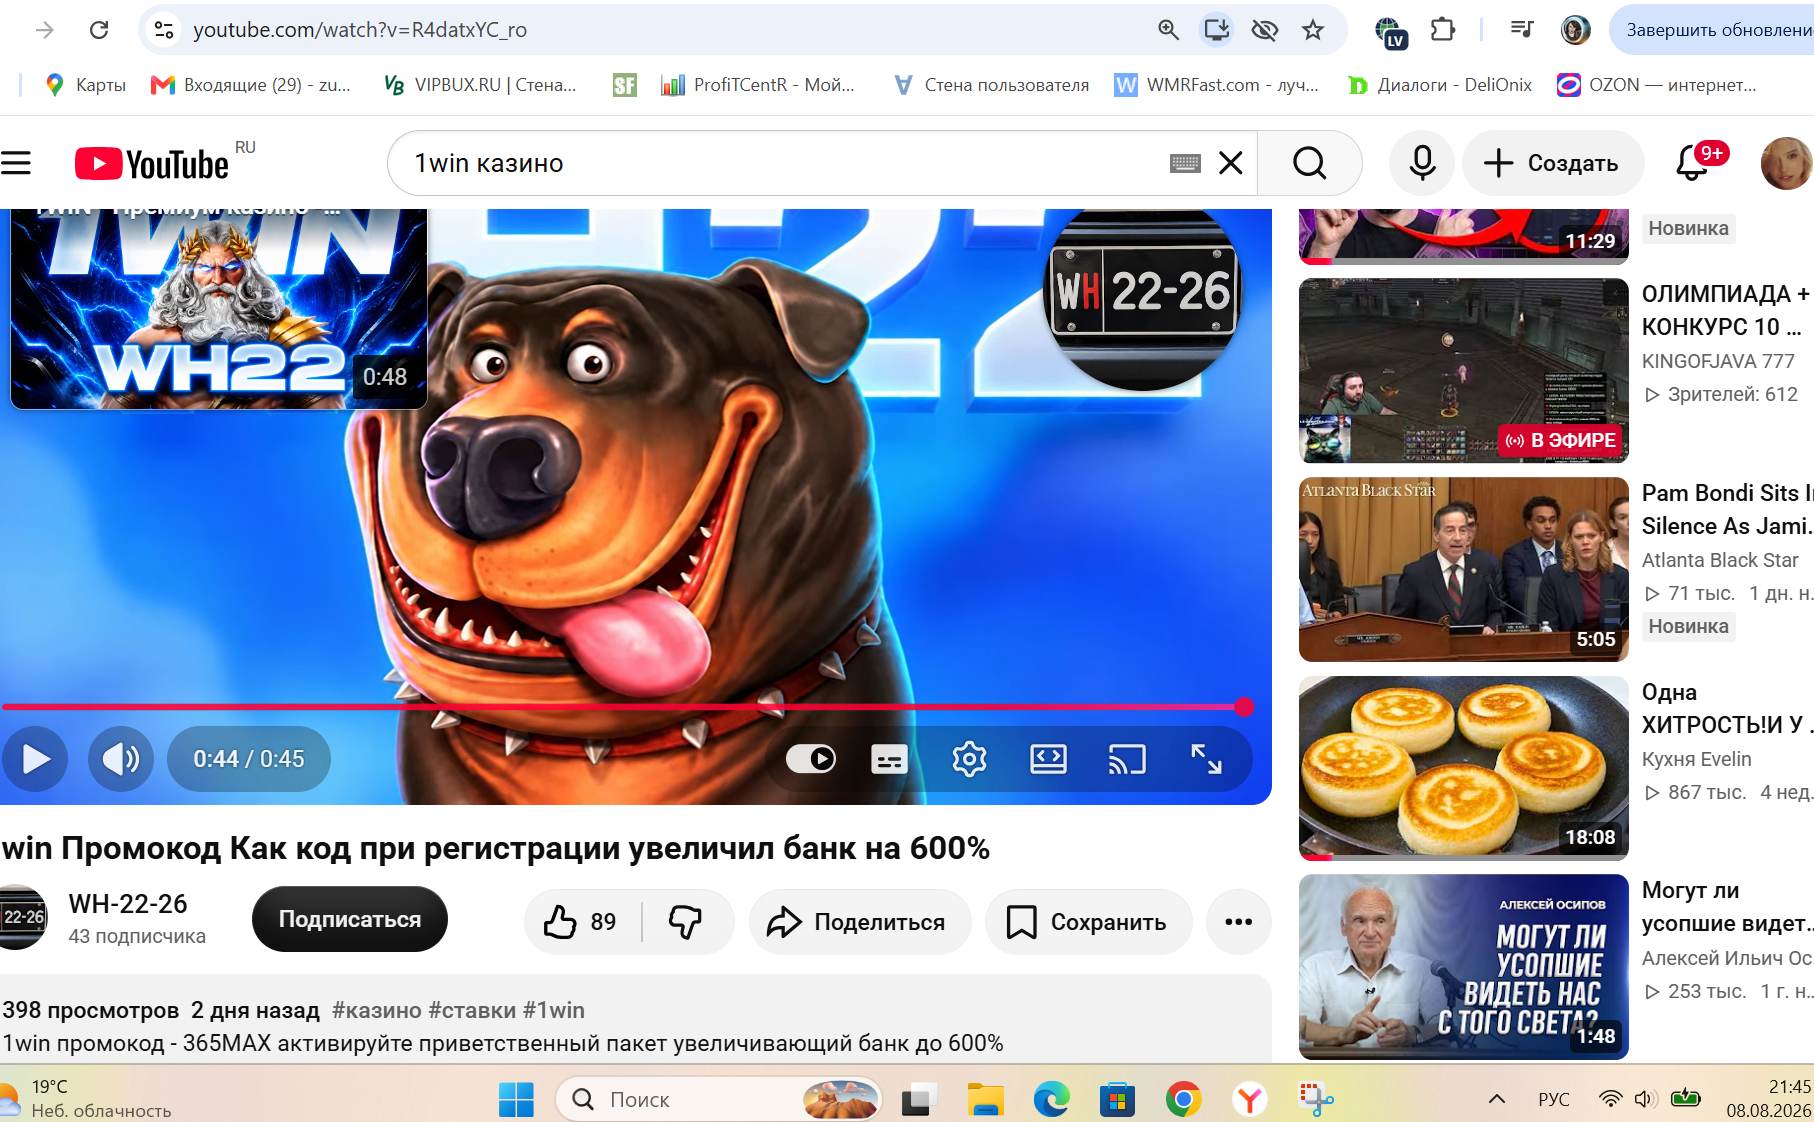
Task: Open the YouTube guide hamburger menu
Action: (16, 163)
